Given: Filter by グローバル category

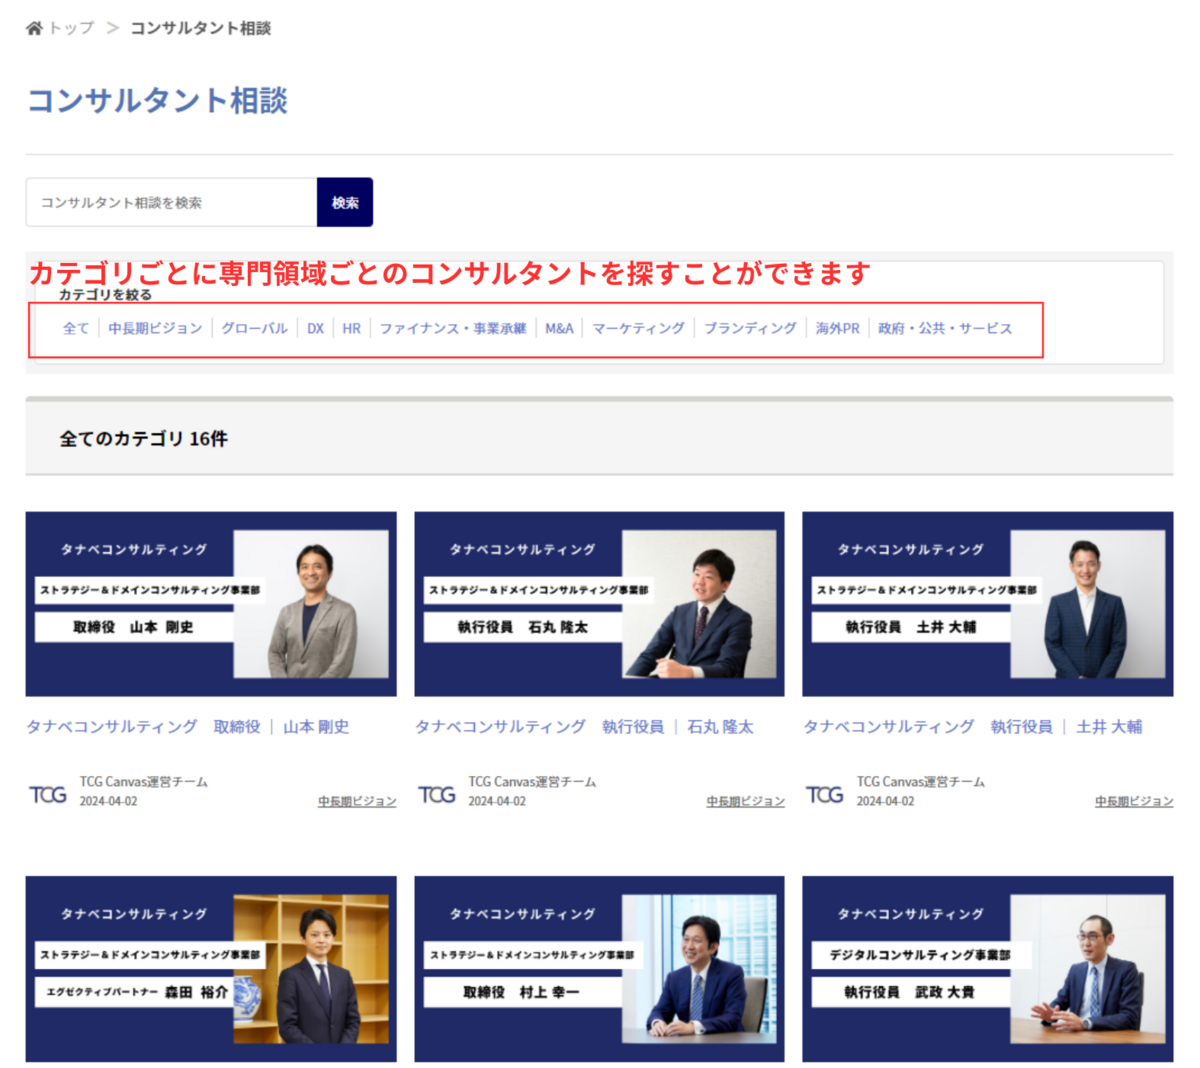Looking at the screenshot, I should 254,328.
